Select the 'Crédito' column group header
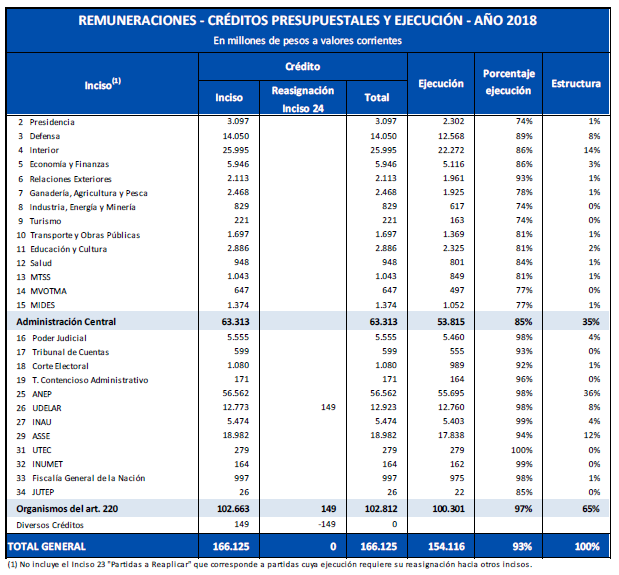The height and width of the screenshot is (575, 619). click(x=302, y=67)
